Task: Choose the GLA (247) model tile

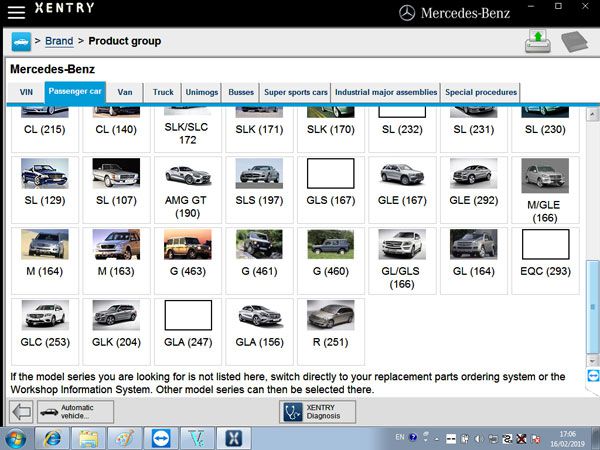Action: tap(188, 332)
